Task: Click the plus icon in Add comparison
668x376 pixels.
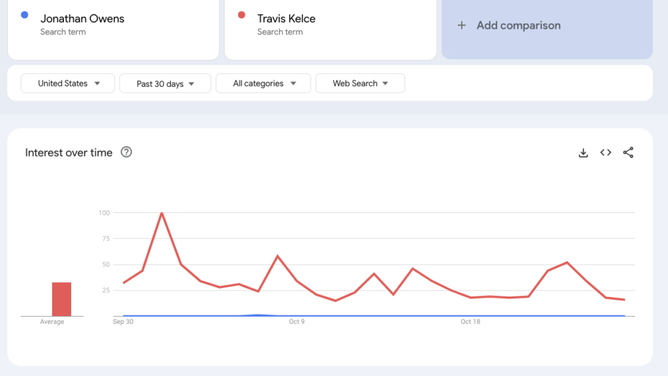Action: (x=461, y=26)
